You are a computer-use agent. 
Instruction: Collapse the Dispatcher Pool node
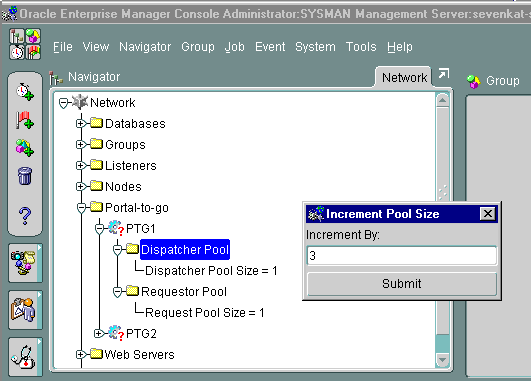tap(117, 250)
